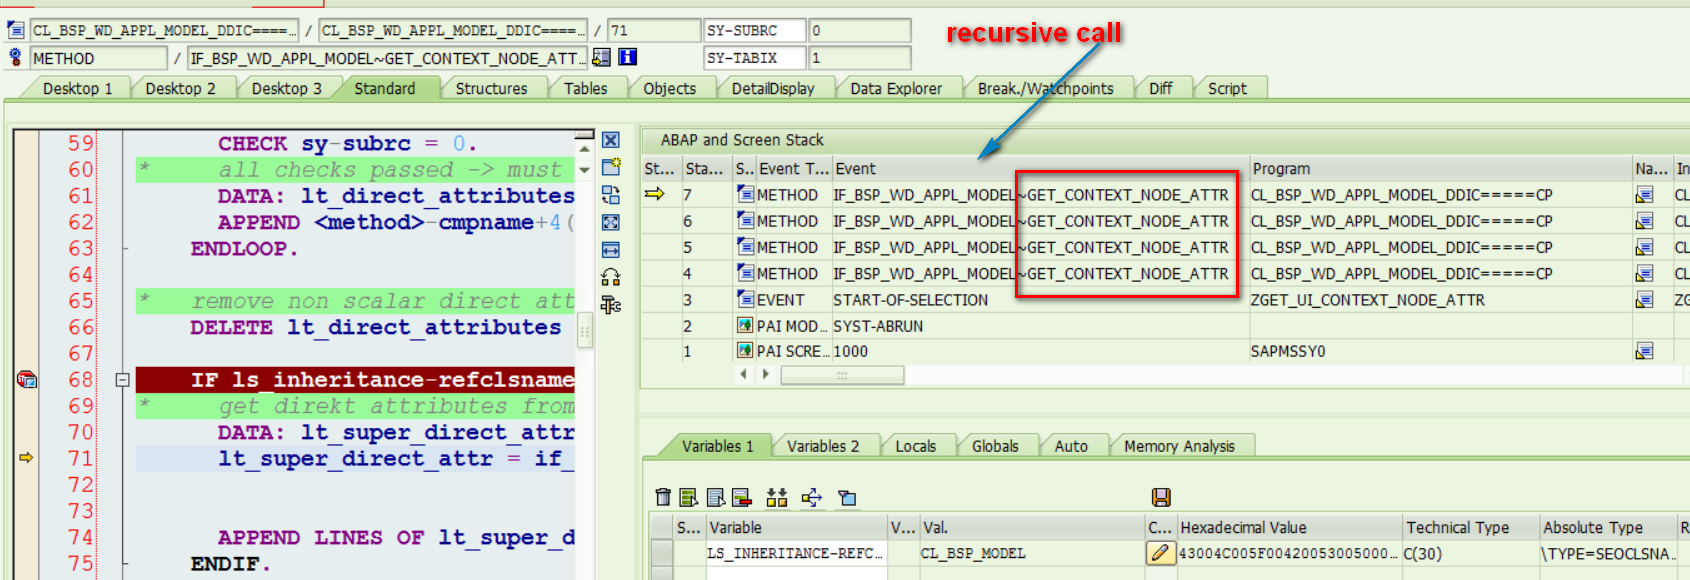Switch to the Structures tab
The image size is (1690, 580).
(x=491, y=88)
